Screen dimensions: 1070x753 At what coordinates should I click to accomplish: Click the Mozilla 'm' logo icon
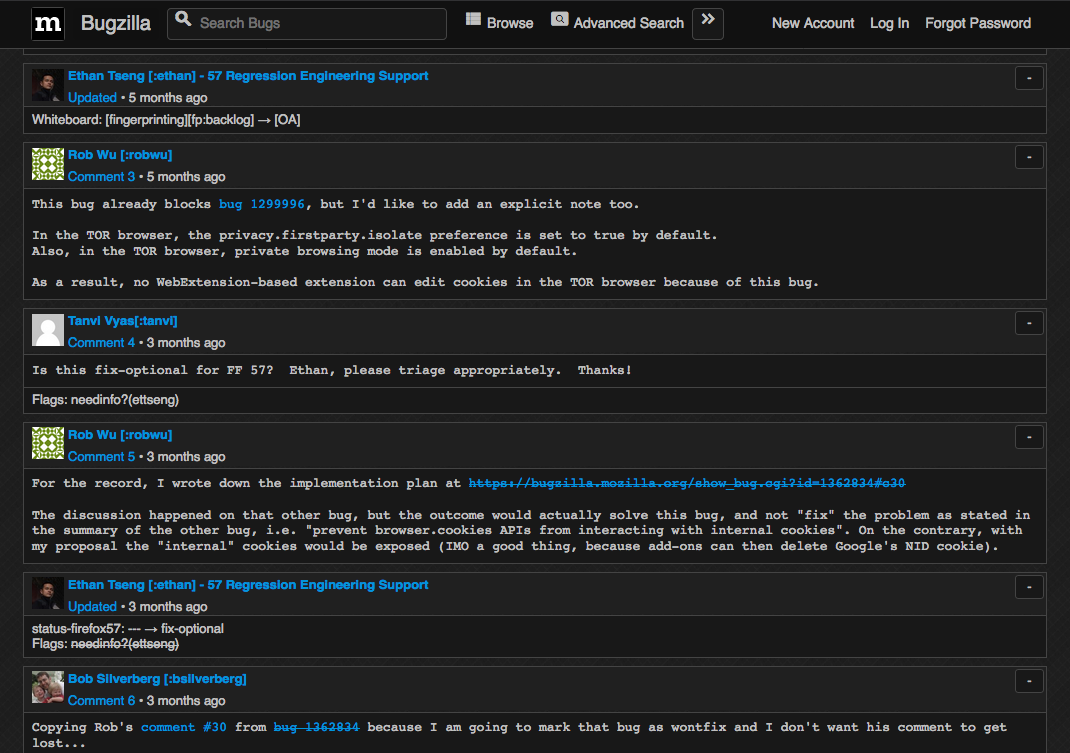click(x=48, y=24)
